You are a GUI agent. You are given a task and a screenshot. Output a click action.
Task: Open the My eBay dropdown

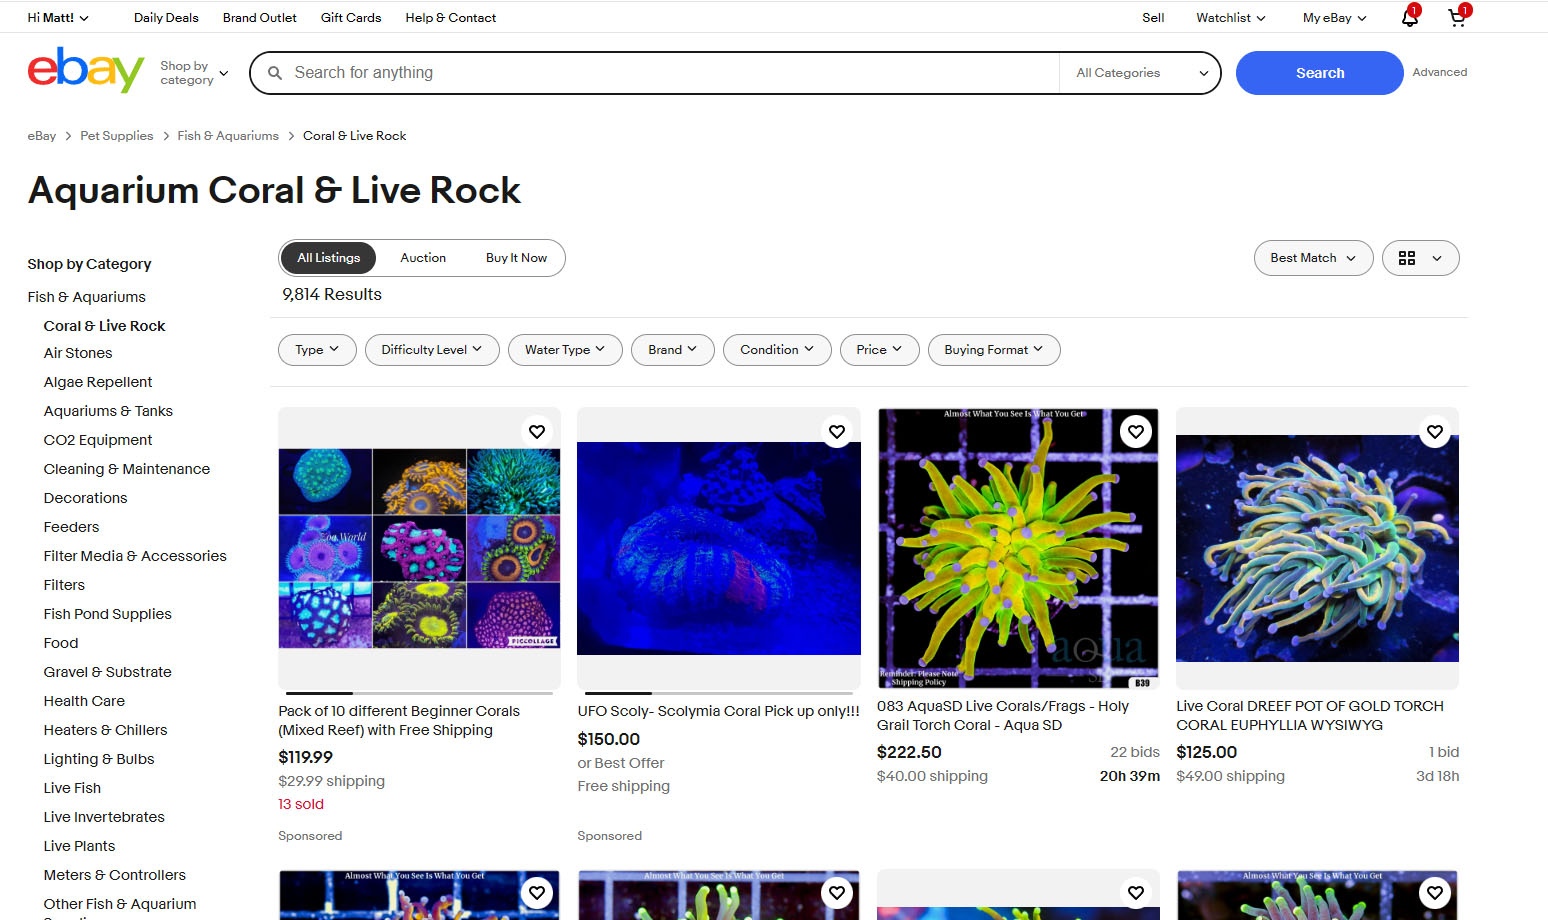point(1334,18)
